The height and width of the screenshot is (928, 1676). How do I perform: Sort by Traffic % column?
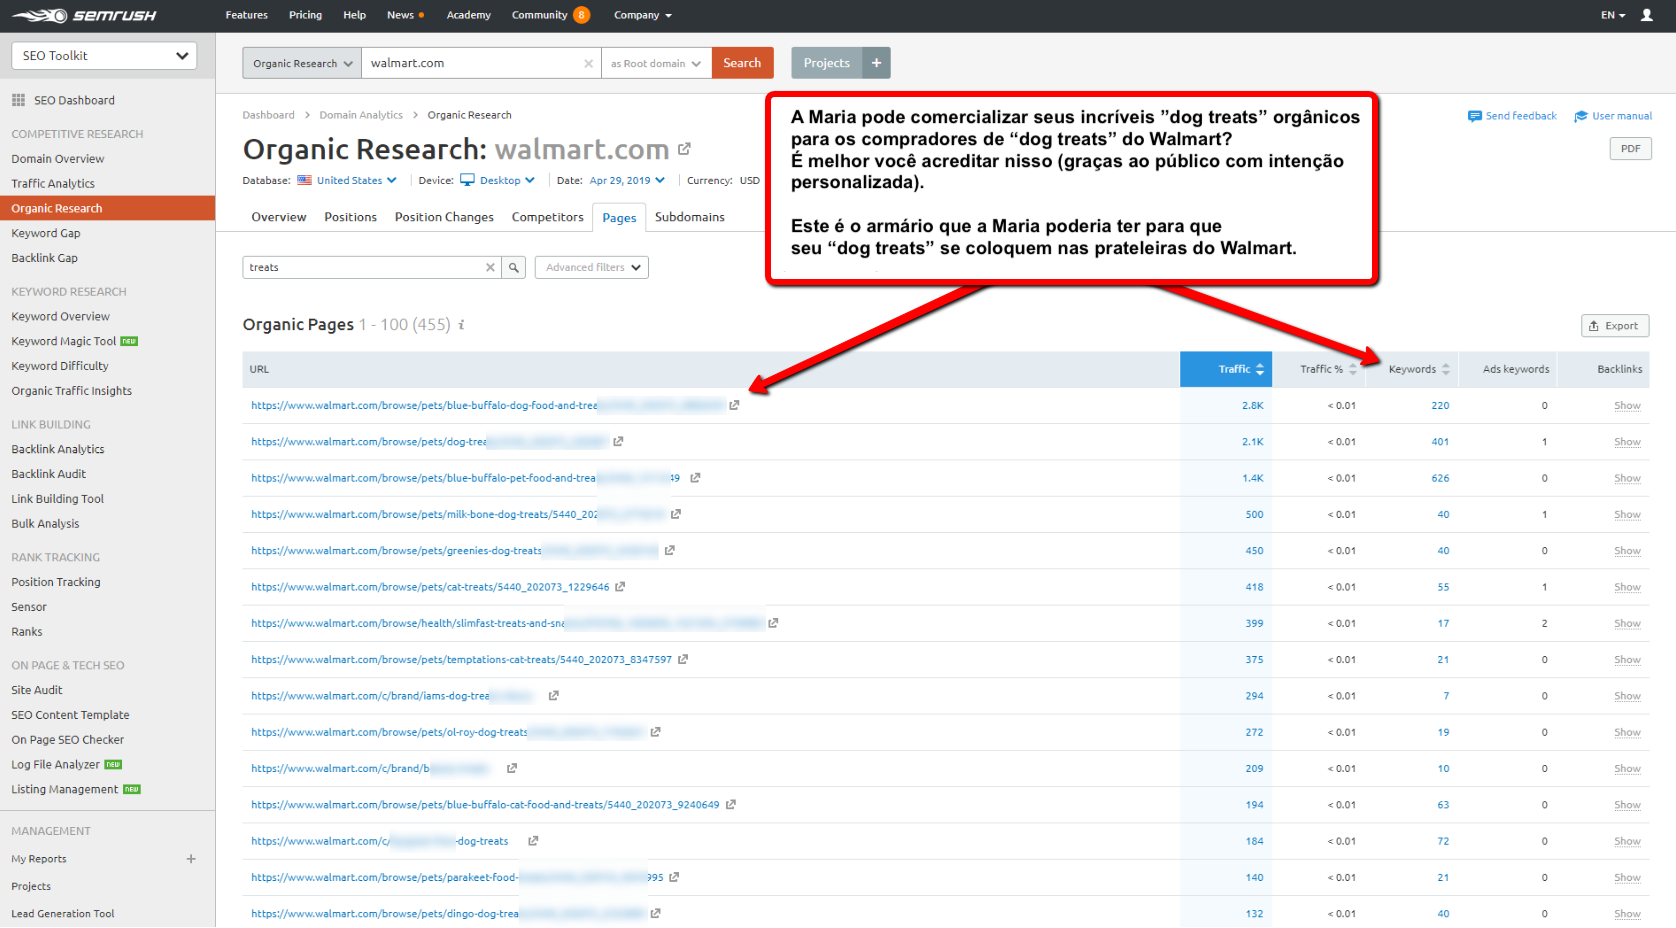coord(1318,369)
